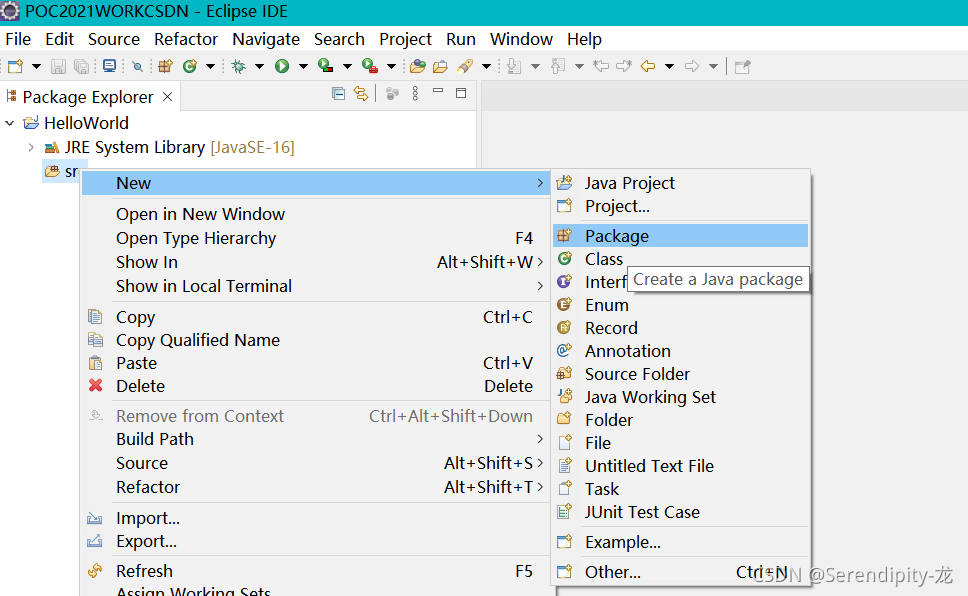This screenshot has height=596, width=968.
Task: Select Delete in the context menu
Action: point(315,386)
